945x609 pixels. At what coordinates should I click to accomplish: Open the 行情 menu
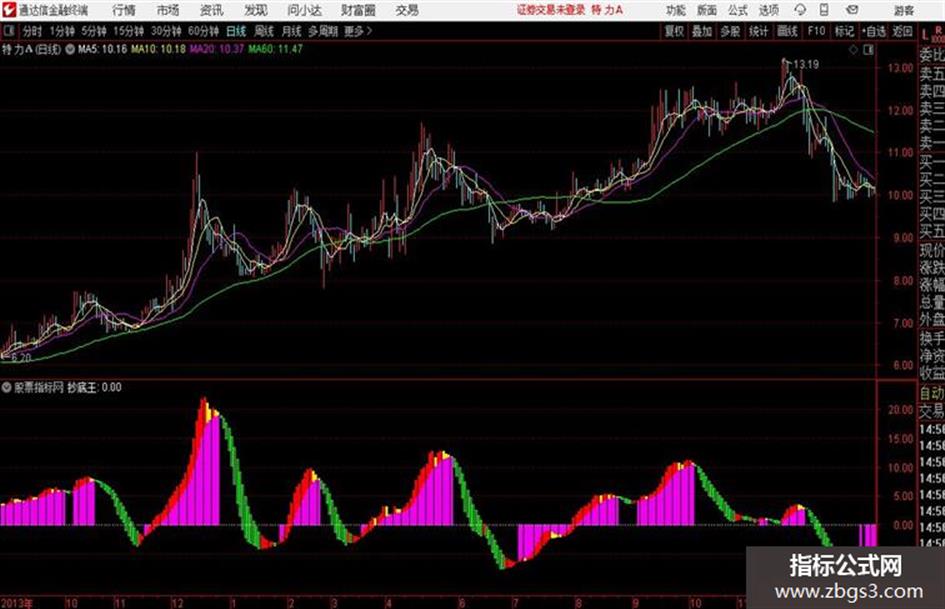(x=124, y=10)
